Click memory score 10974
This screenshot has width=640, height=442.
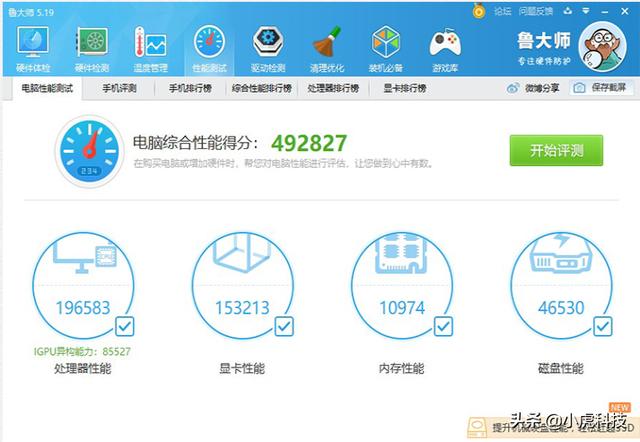pos(402,308)
